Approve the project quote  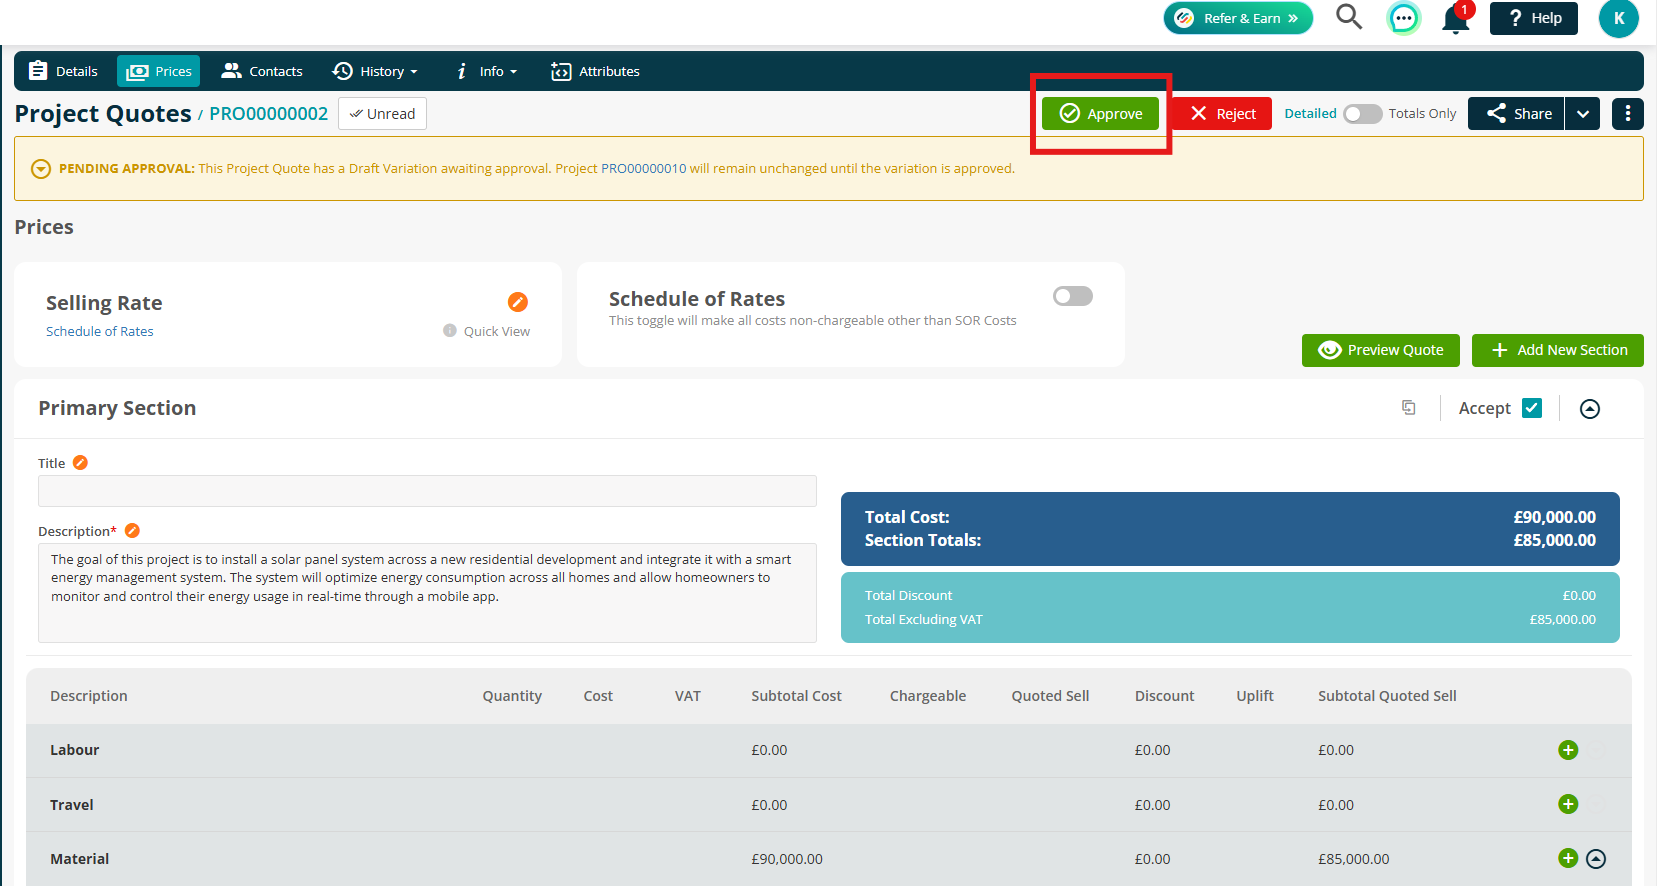click(1100, 114)
